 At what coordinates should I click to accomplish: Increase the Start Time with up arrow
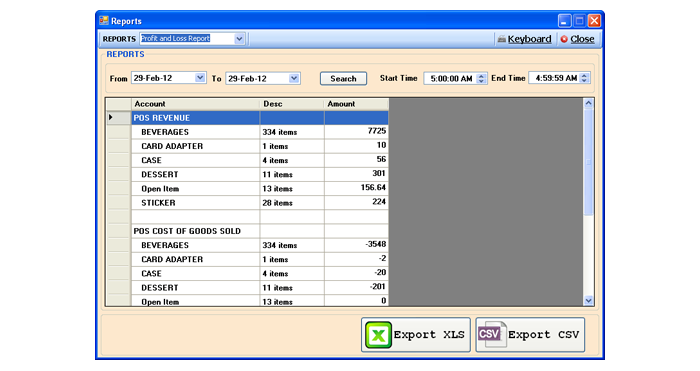tap(481, 76)
